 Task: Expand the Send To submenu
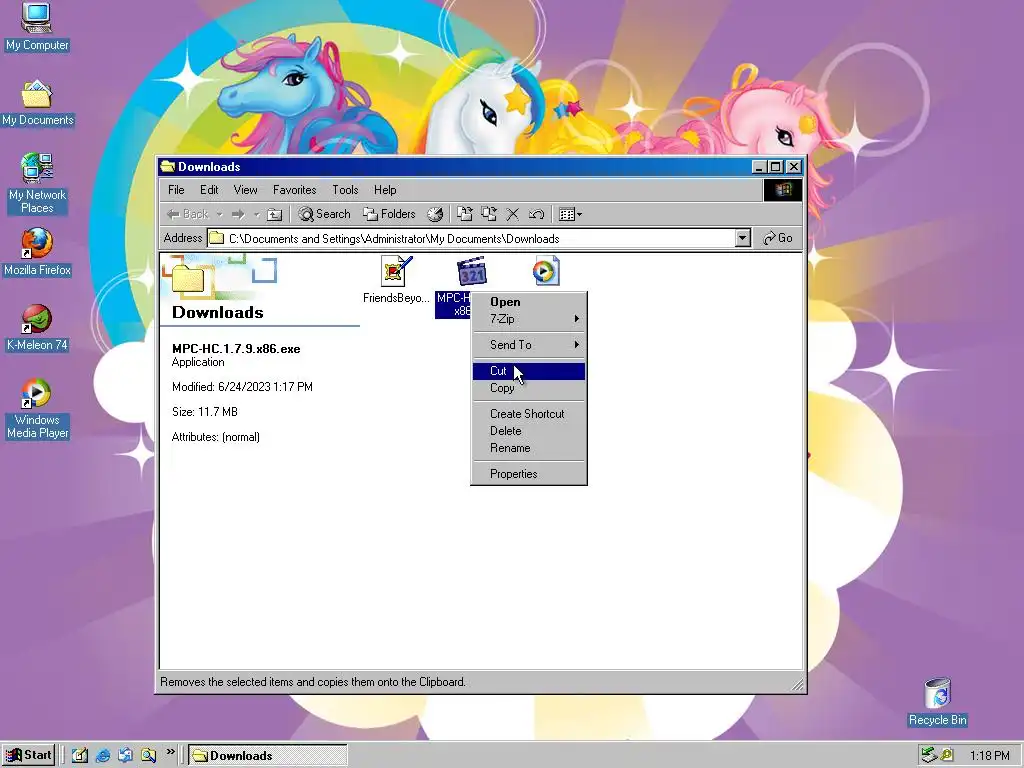click(528, 345)
